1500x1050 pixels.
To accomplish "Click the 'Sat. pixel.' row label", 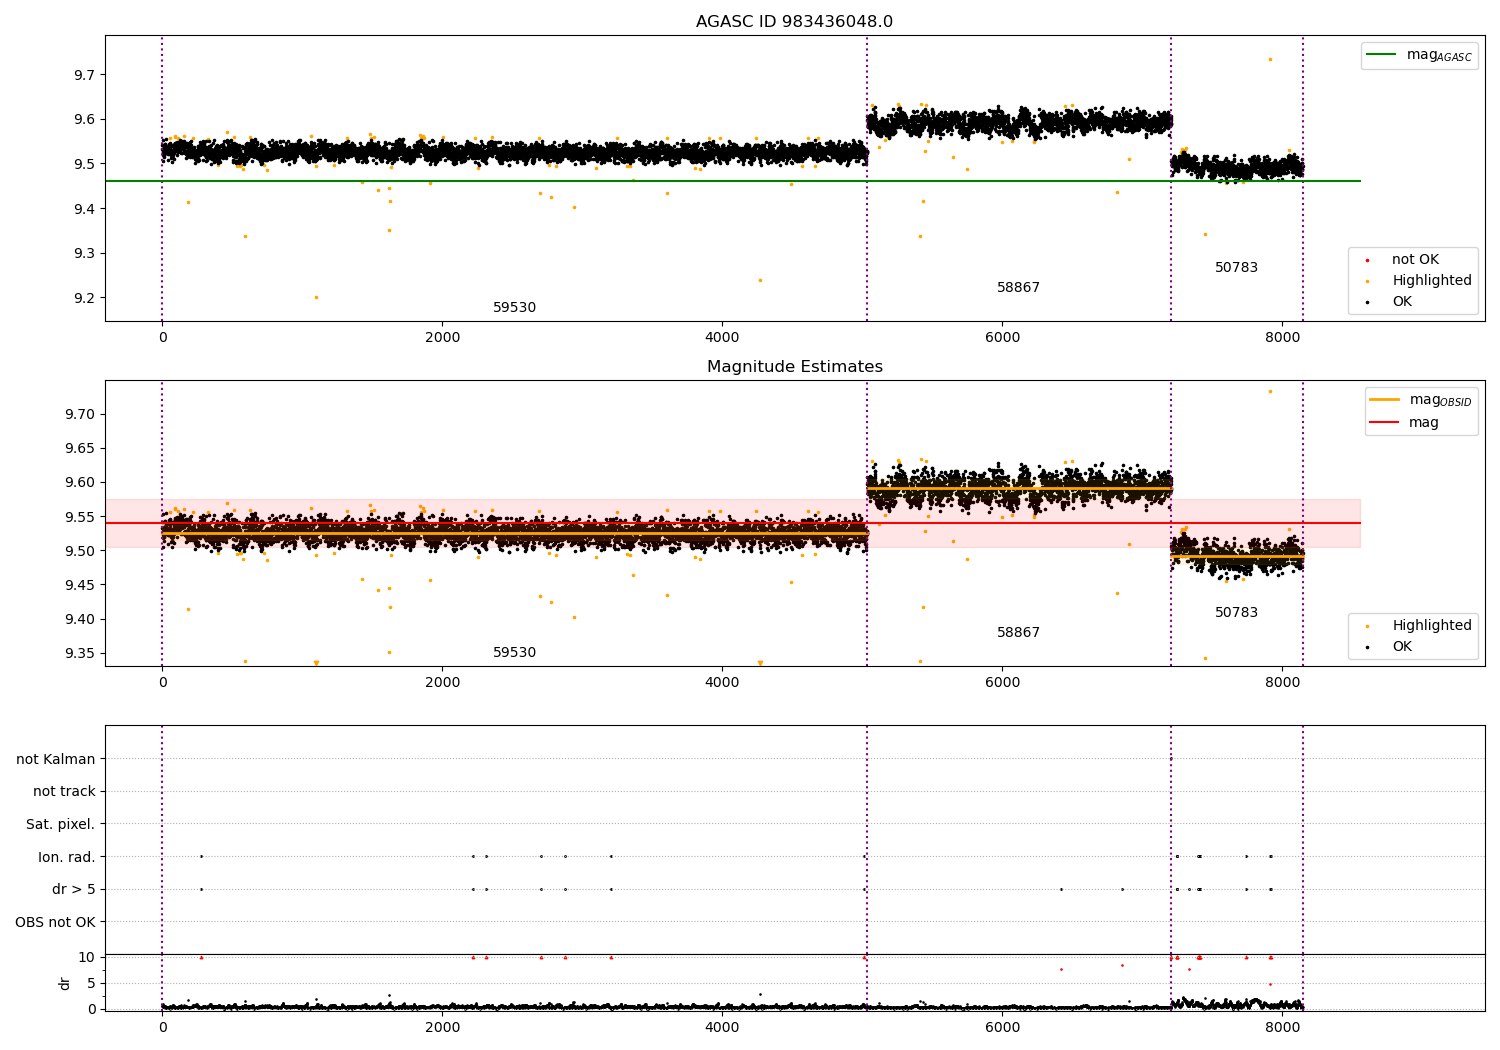I will pos(61,825).
